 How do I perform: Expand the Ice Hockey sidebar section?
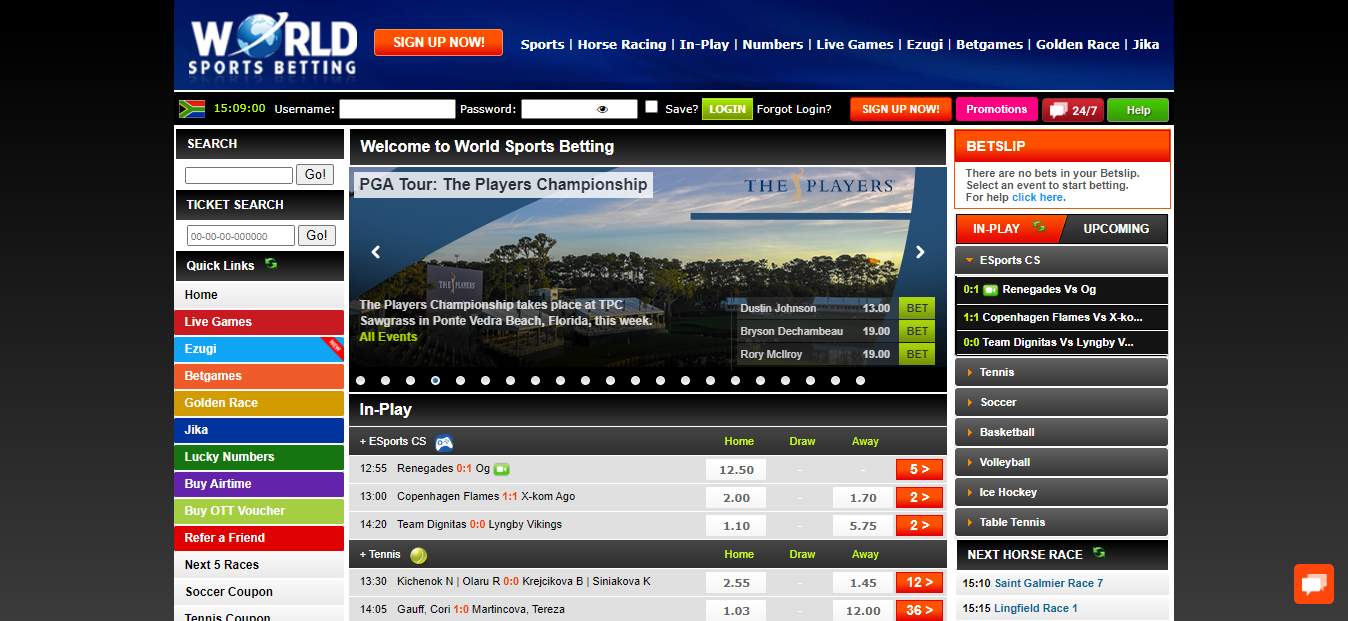1062,492
